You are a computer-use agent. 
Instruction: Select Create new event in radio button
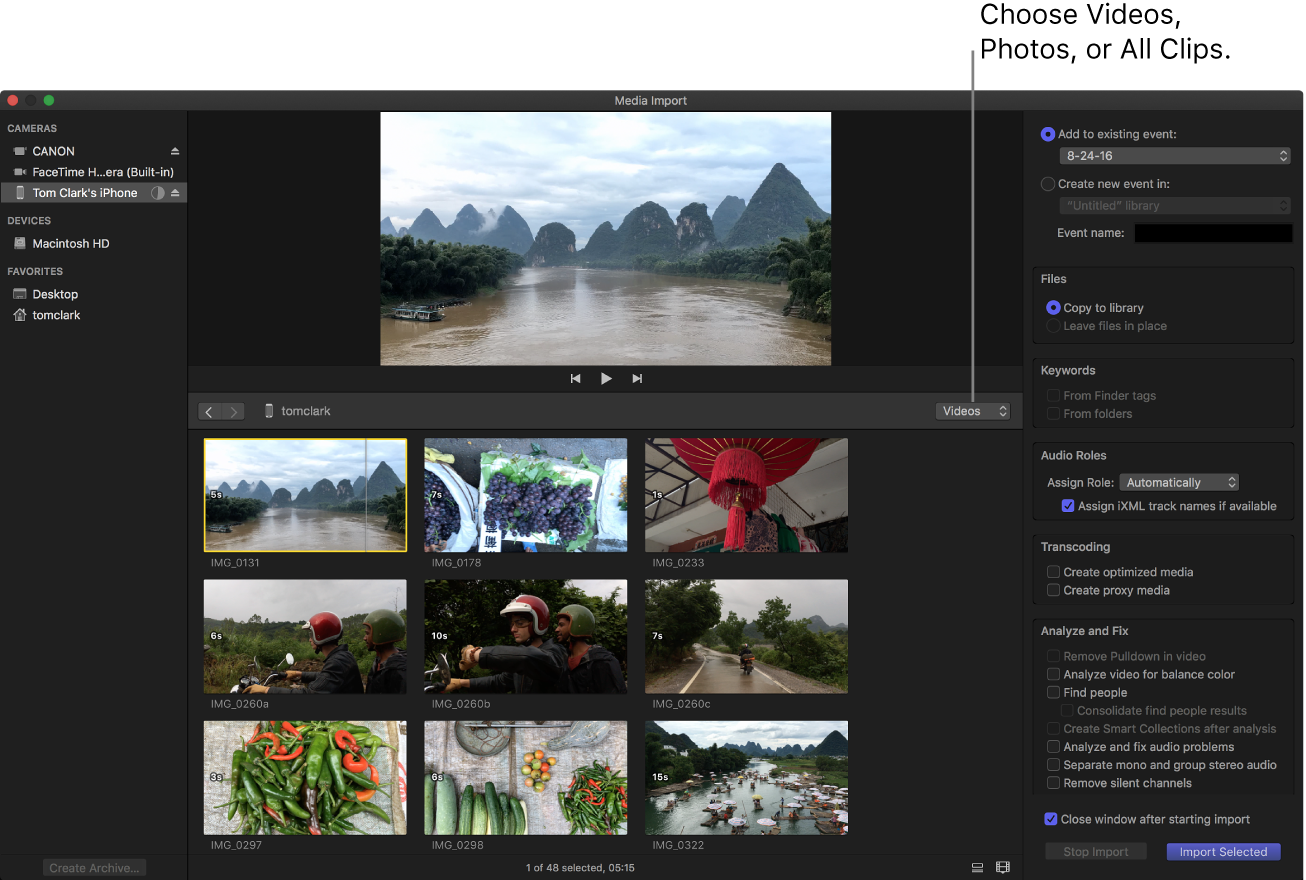coord(1048,184)
